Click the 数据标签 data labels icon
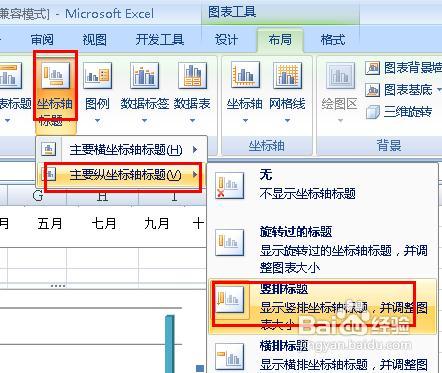Image resolution: width=442 pixels, height=373 pixels. (144, 75)
